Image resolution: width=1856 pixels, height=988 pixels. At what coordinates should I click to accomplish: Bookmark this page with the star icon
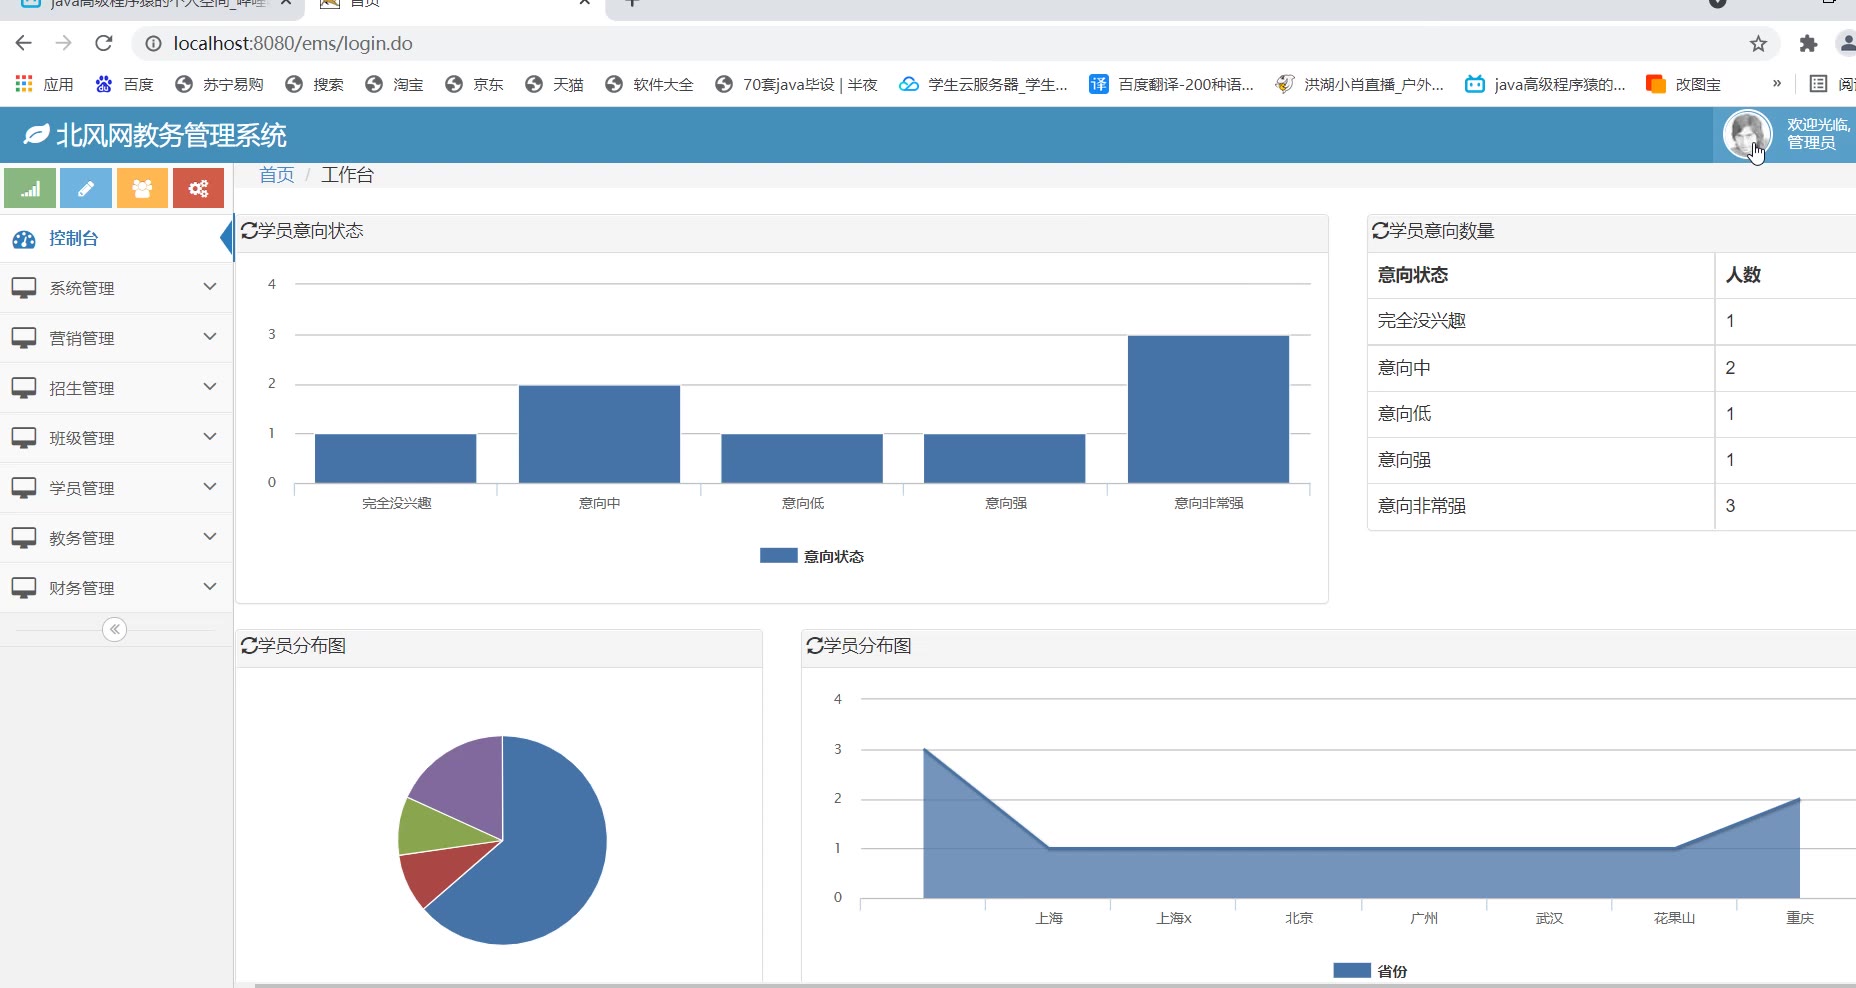(x=1758, y=43)
